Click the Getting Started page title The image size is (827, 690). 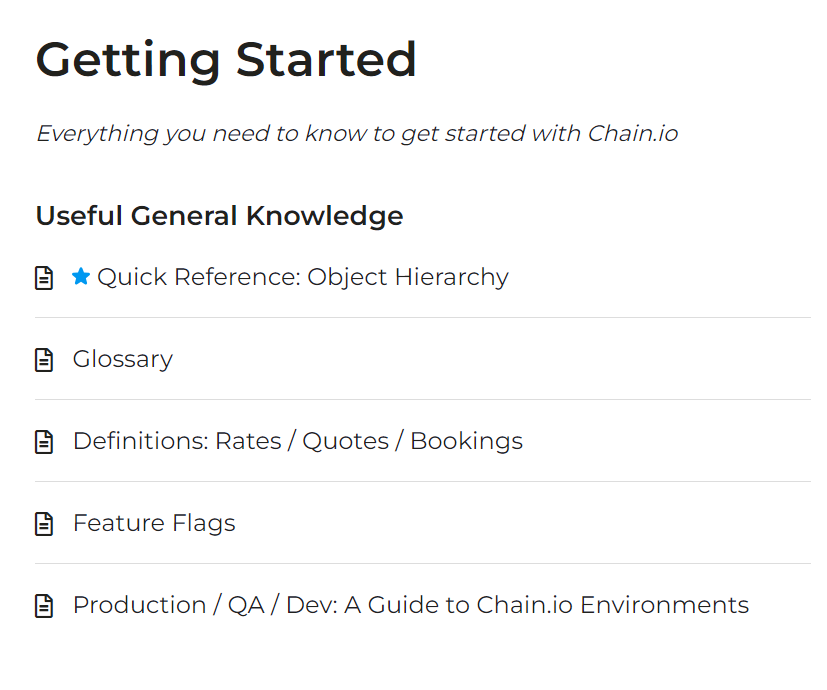(226, 60)
